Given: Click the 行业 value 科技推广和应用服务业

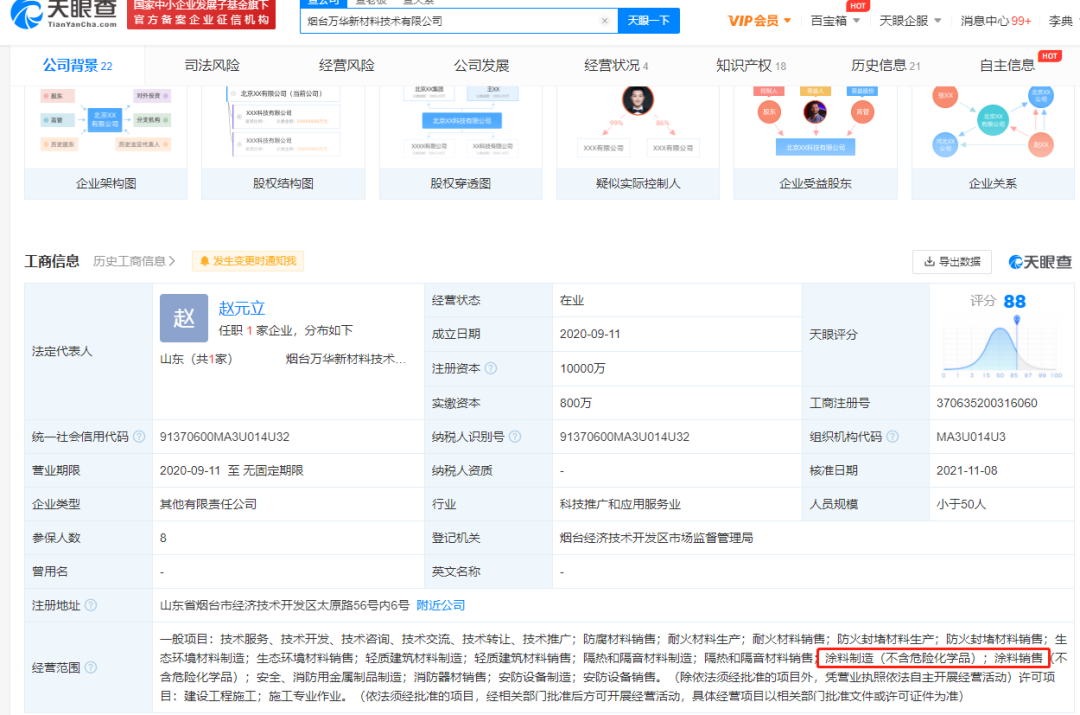Looking at the screenshot, I should pos(620,504).
